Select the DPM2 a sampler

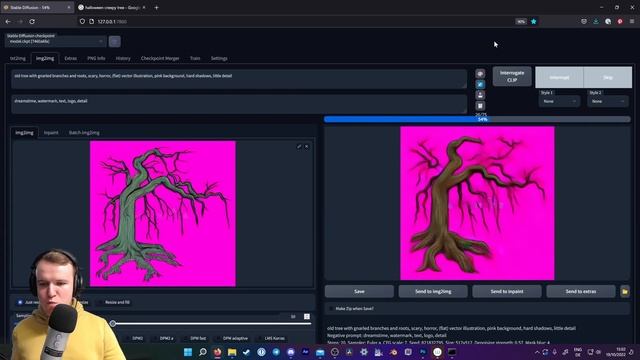point(163,338)
